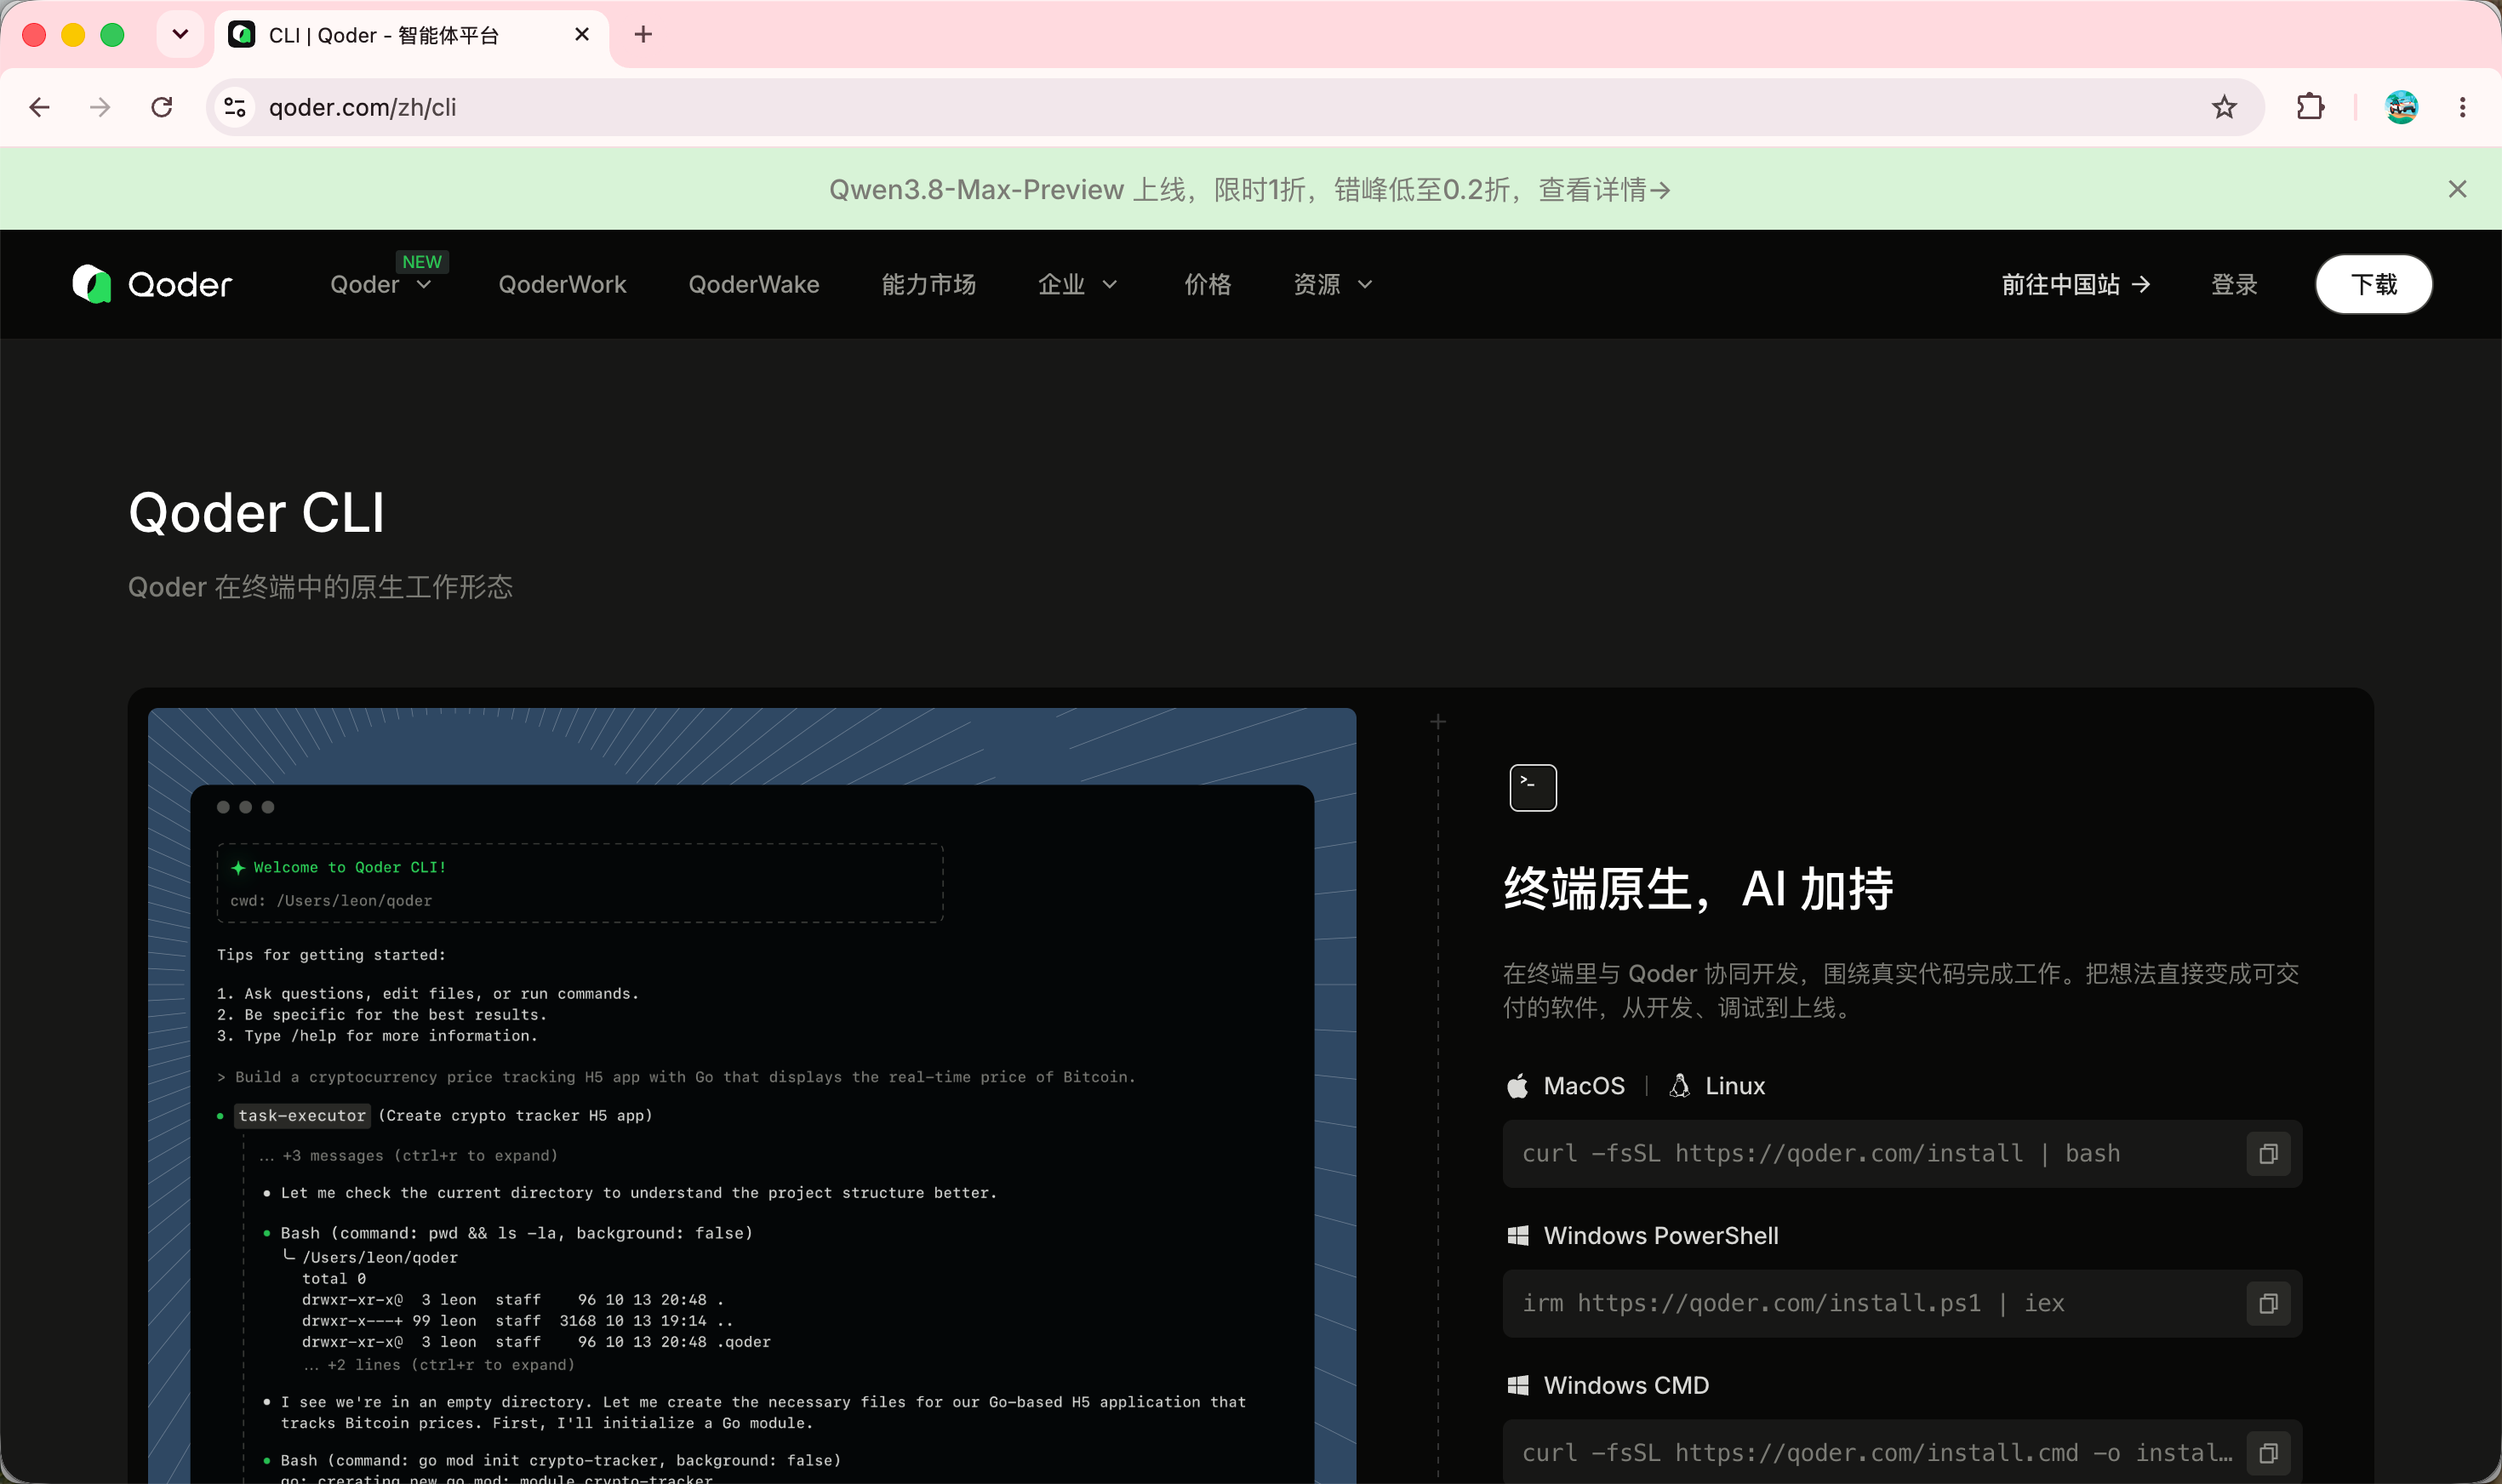
Task: Click the cwd: /Users/leon/qoder line
Action: [x=331, y=901]
